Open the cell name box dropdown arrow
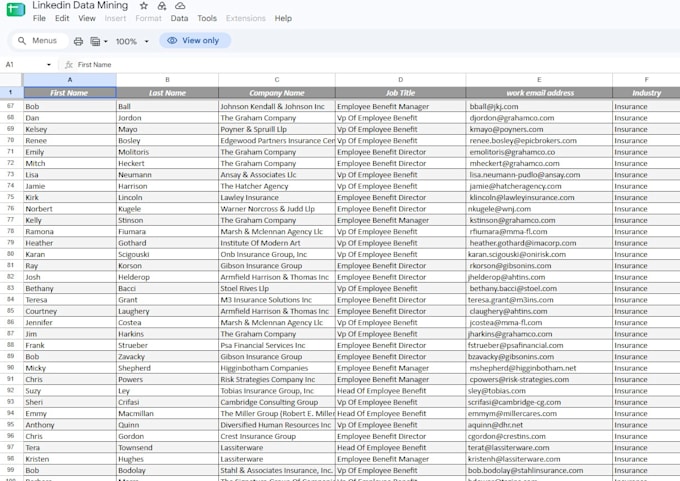The height and width of the screenshot is (481, 680). (x=49, y=65)
